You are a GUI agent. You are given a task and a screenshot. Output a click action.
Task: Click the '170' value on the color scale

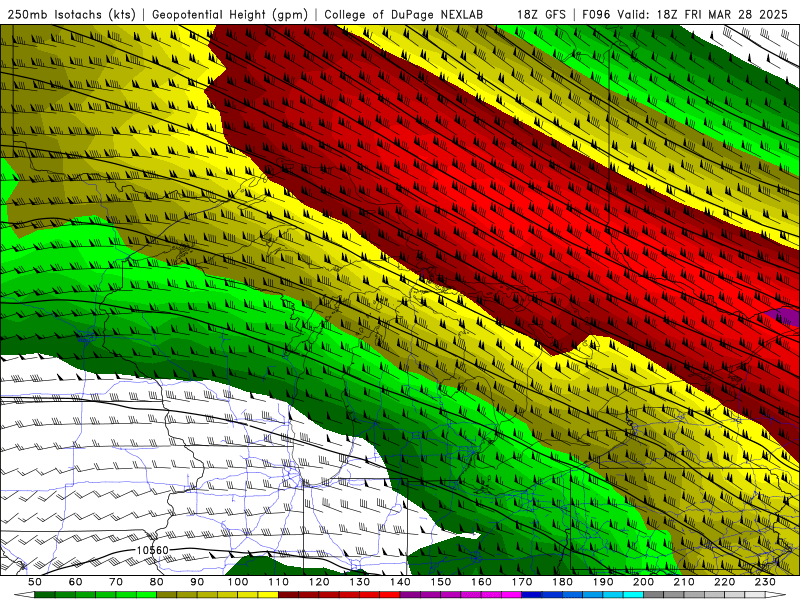point(522,582)
